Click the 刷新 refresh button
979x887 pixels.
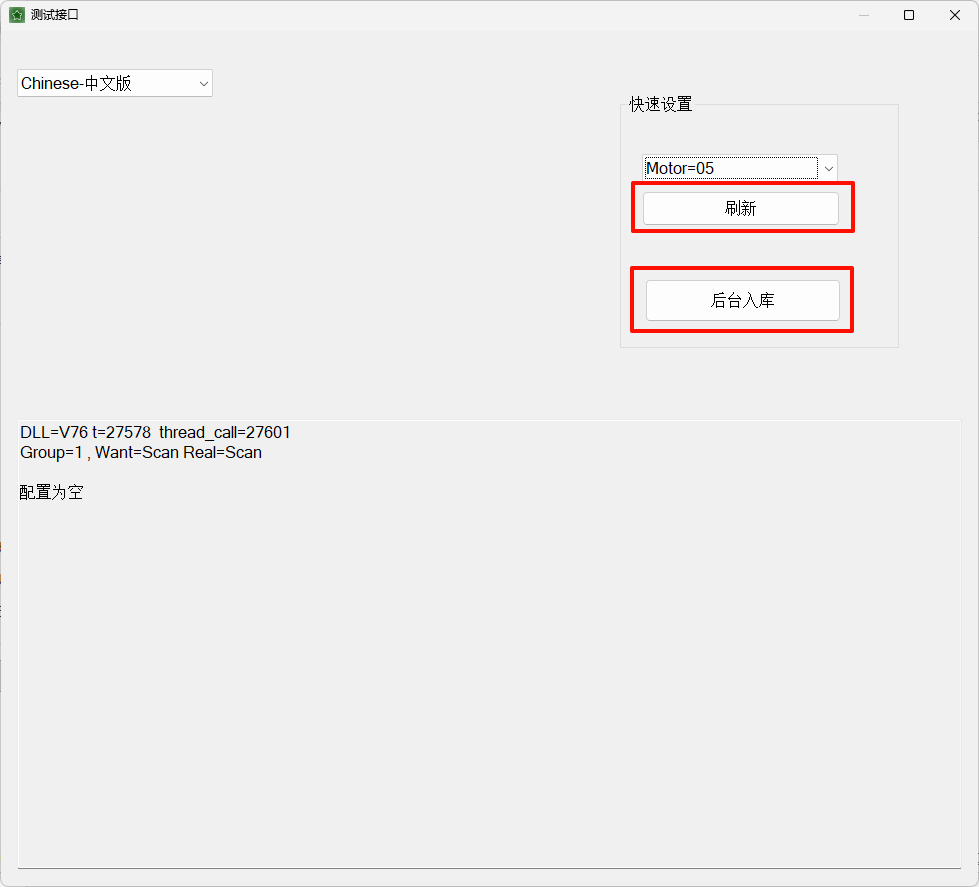tap(740, 208)
